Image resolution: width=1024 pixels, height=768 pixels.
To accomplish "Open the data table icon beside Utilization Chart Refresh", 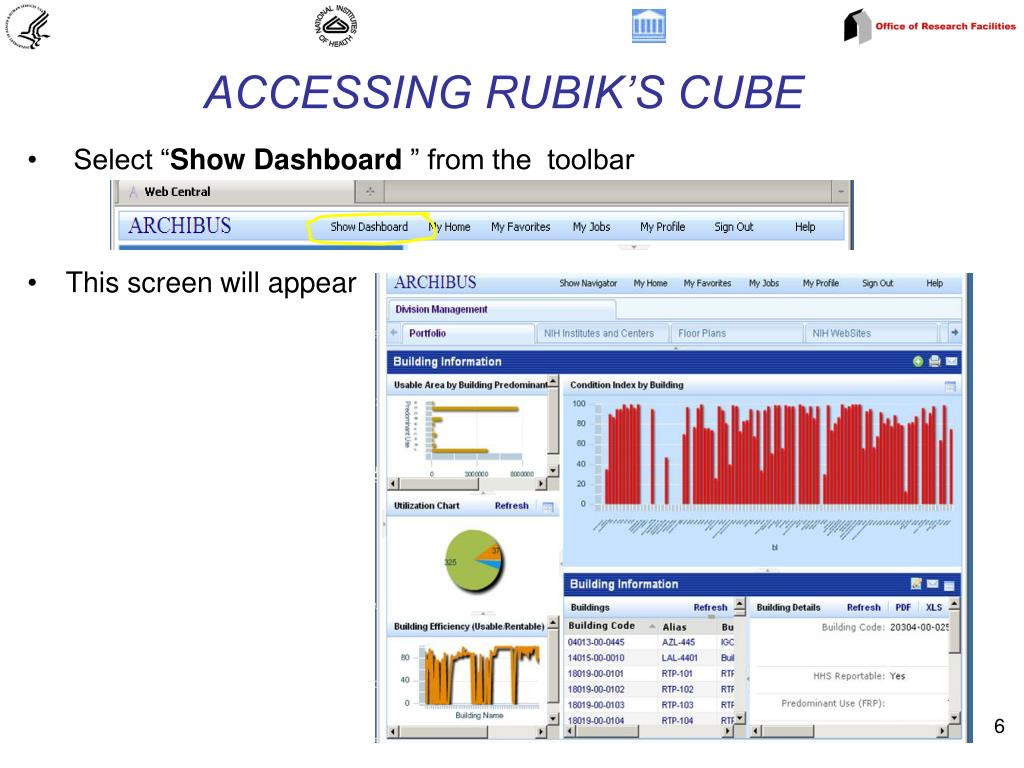I will (548, 507).
